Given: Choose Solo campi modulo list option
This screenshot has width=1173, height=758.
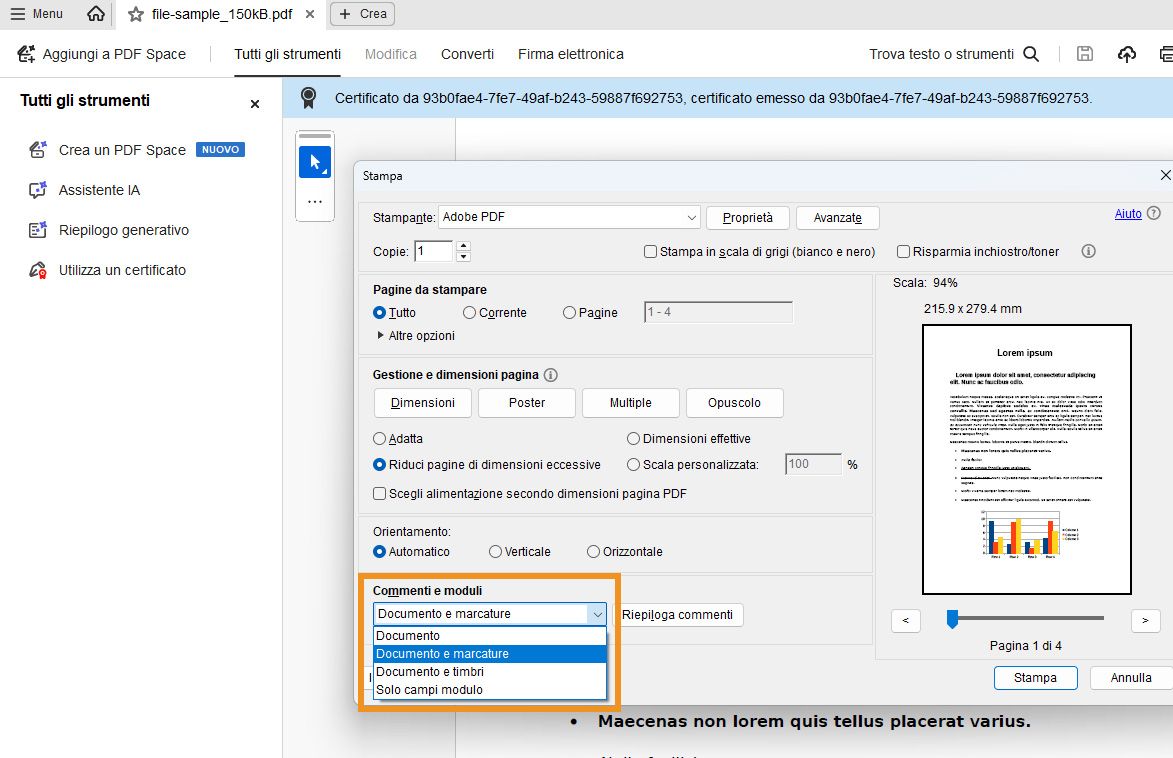Looking at the screenshot, I should pos(489,689).
